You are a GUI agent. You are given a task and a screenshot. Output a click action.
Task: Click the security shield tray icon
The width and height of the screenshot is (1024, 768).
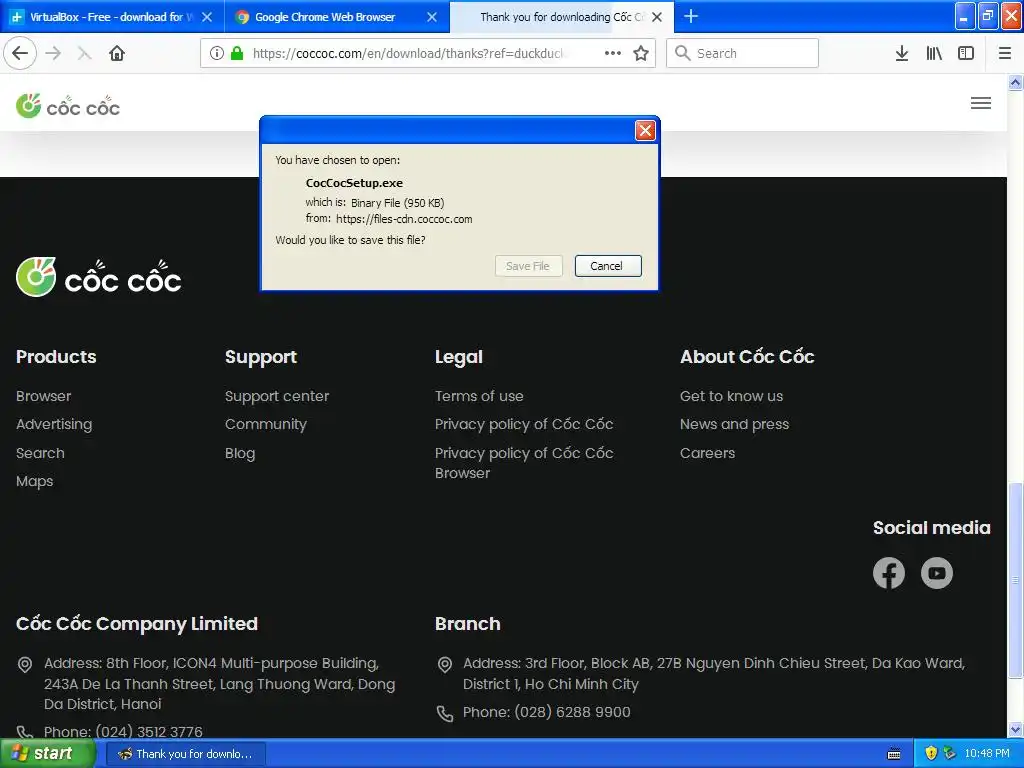click(931, 753)
